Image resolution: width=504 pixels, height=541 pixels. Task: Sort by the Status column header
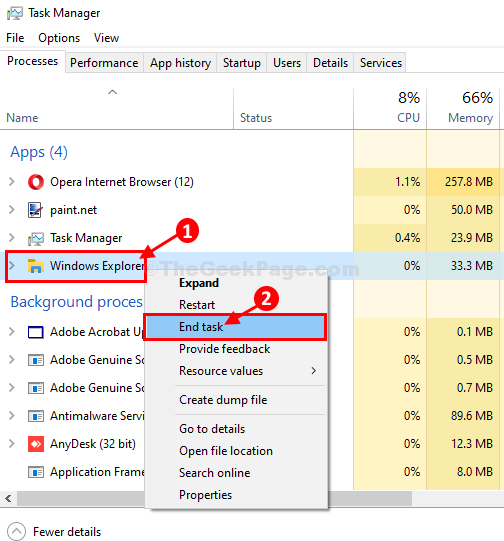click(x=294, y=109)
